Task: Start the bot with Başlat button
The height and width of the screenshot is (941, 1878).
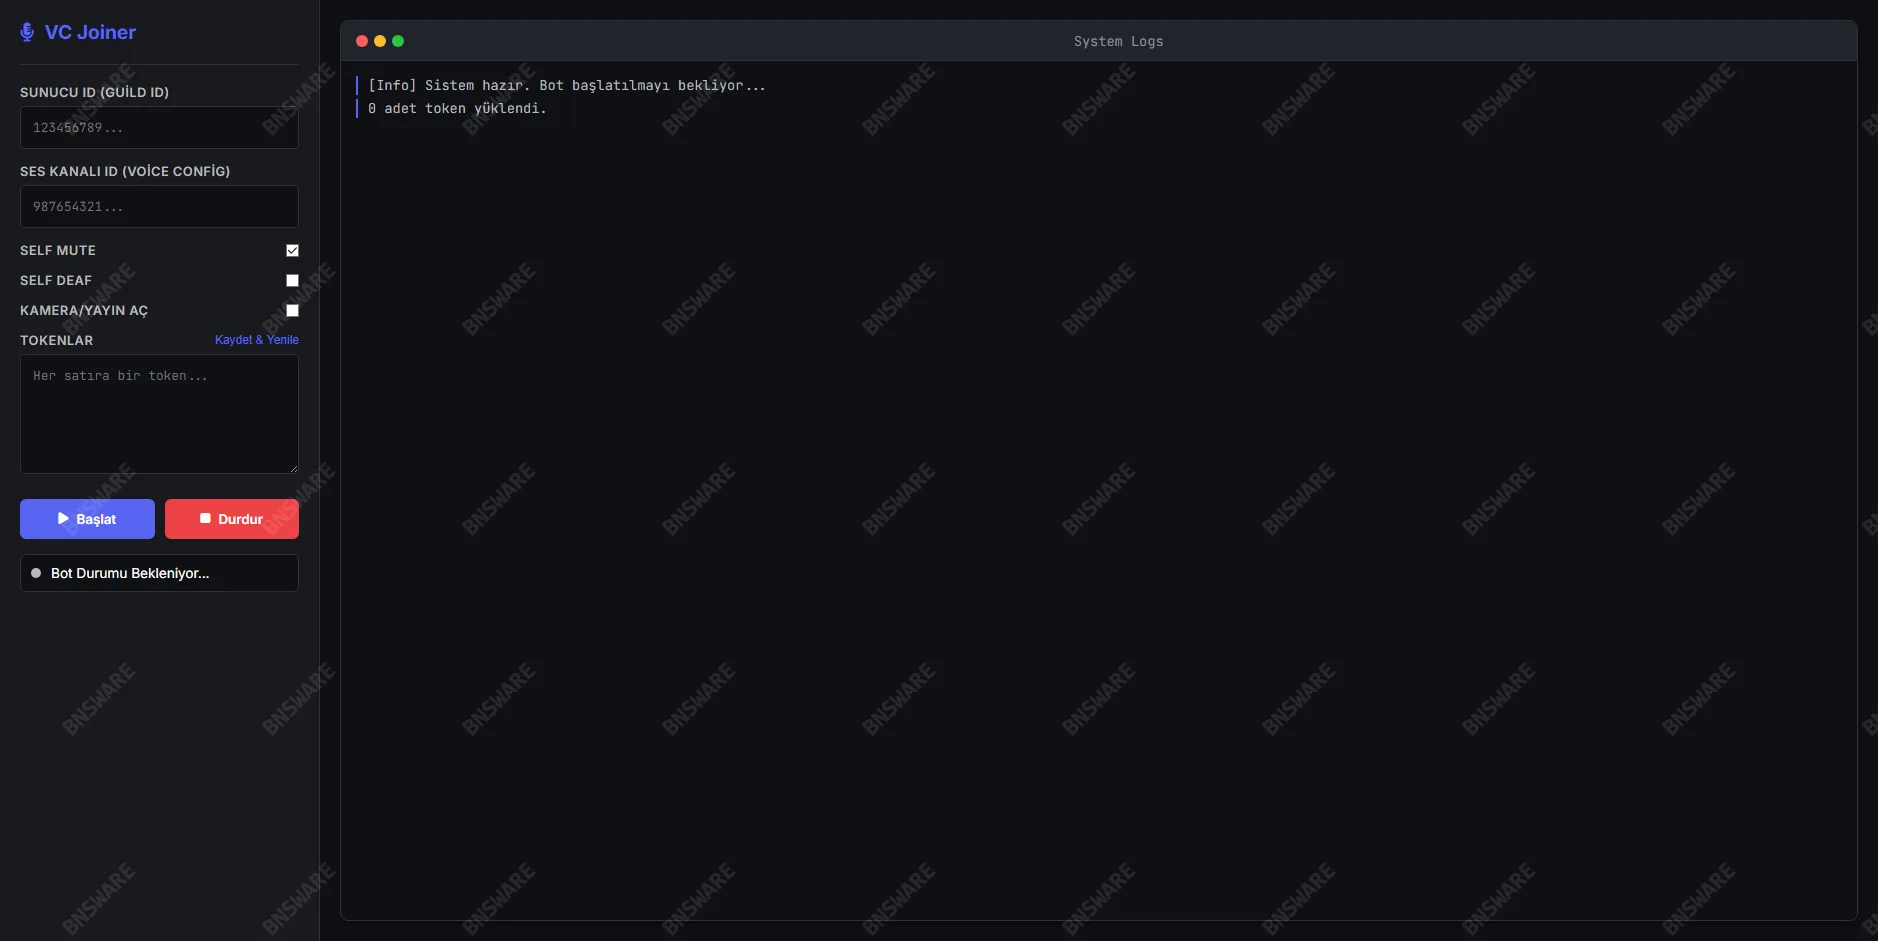Action: 87,519
